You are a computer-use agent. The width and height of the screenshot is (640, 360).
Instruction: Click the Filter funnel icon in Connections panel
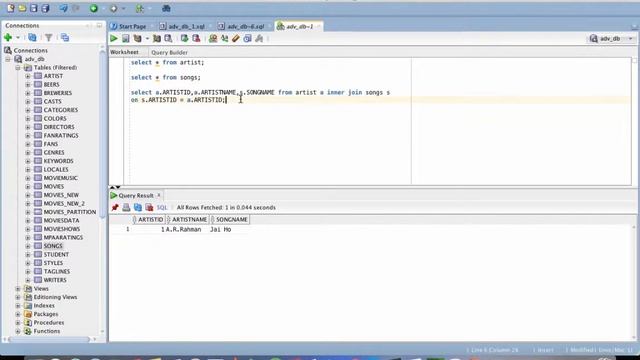49,38
